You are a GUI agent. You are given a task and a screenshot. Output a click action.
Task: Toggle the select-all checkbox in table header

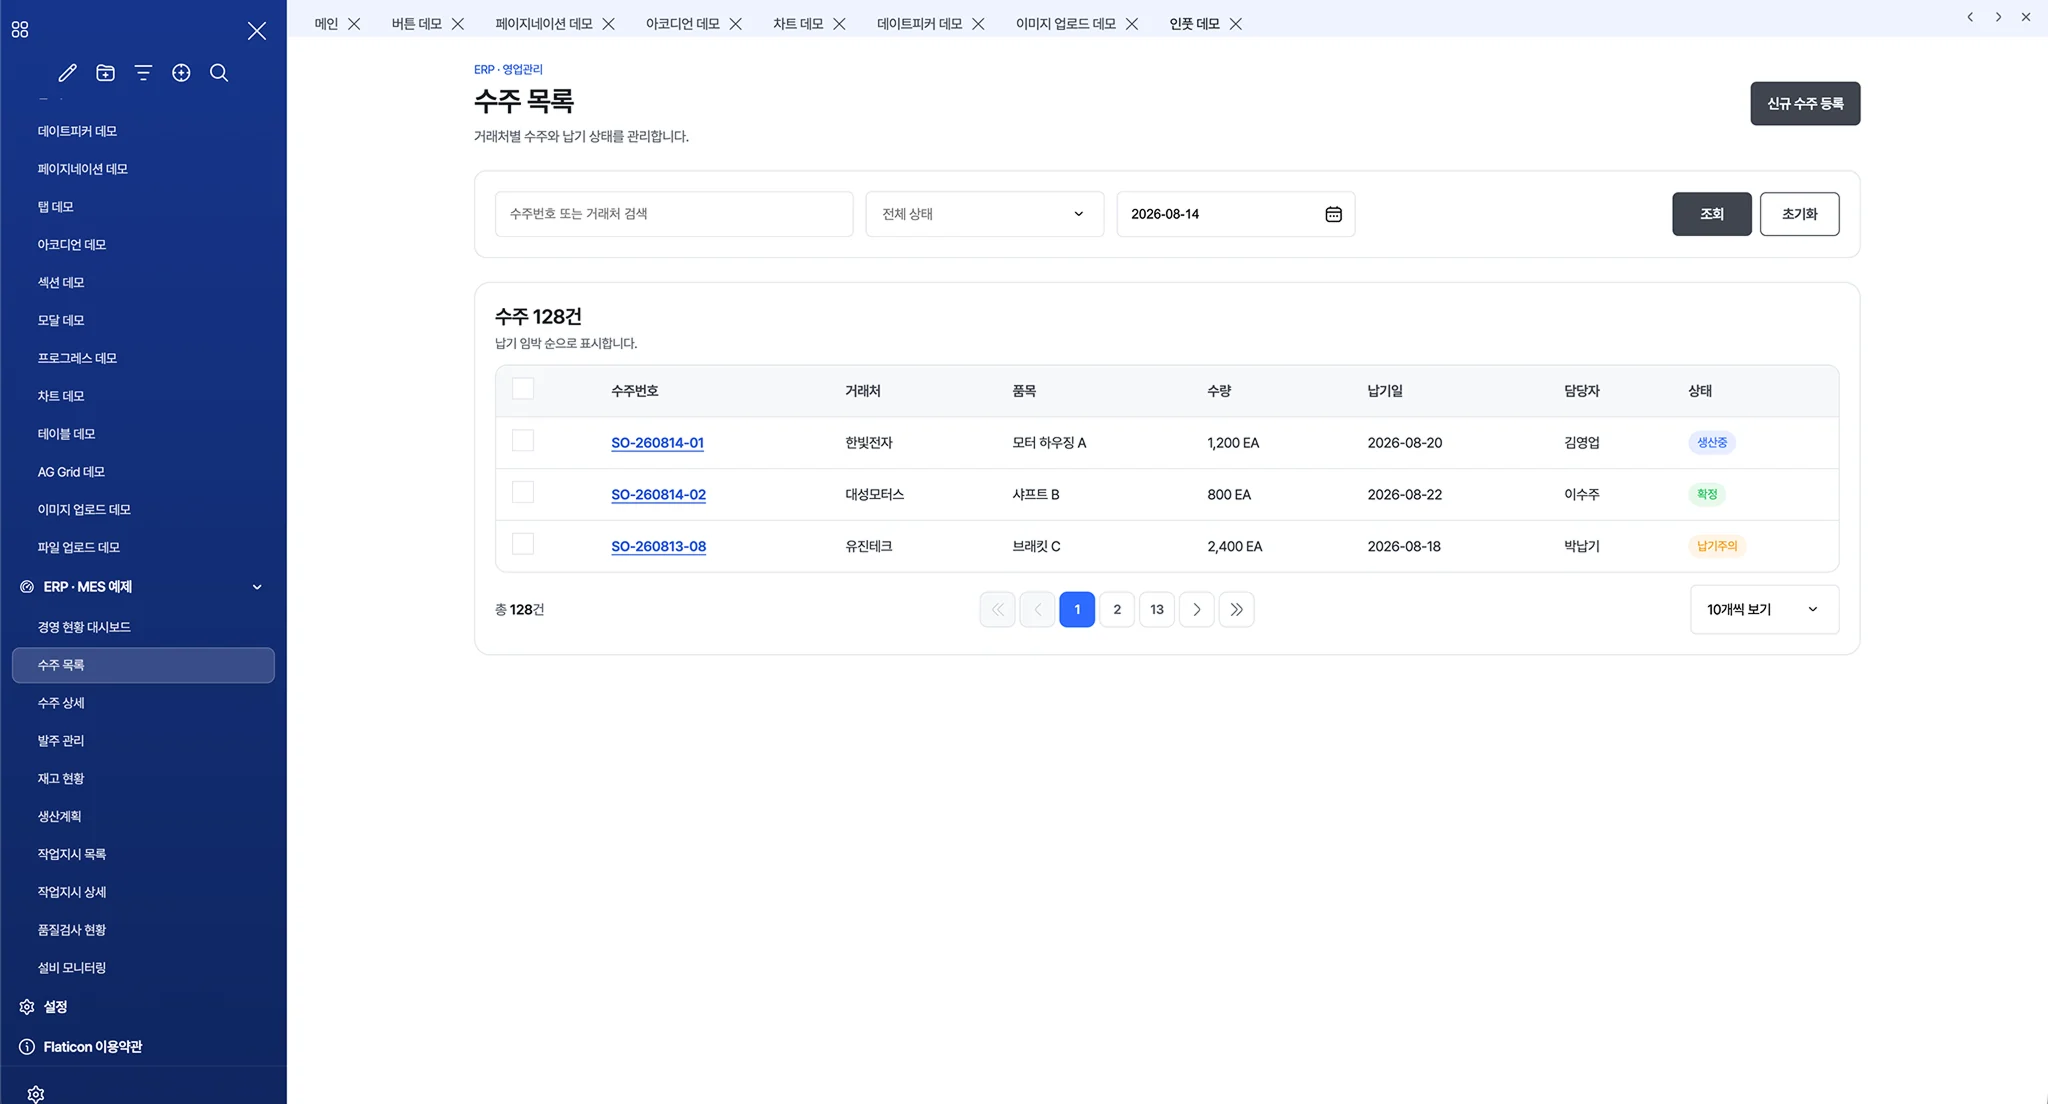tap(523, 389)
